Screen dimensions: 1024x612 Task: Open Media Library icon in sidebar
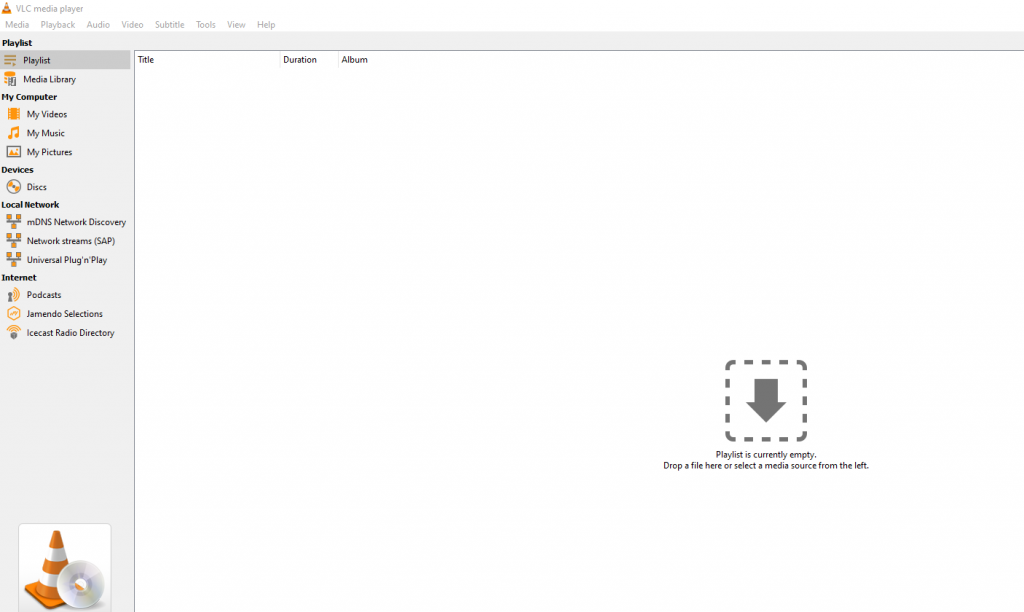click(x=10, y=79)
